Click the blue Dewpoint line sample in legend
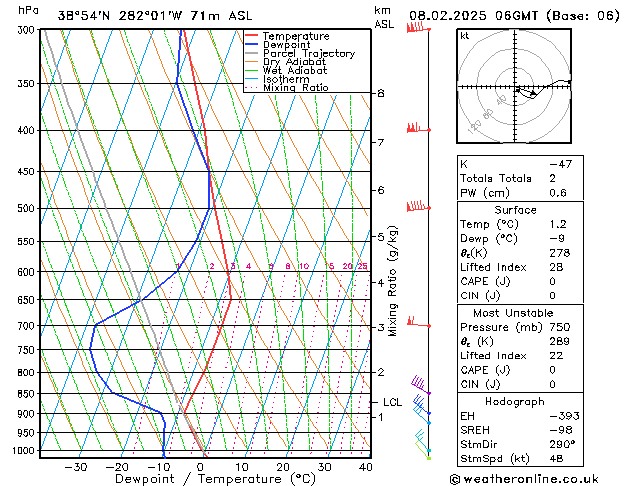The width and height of the screenshot is (629, 486). [252, 44]
